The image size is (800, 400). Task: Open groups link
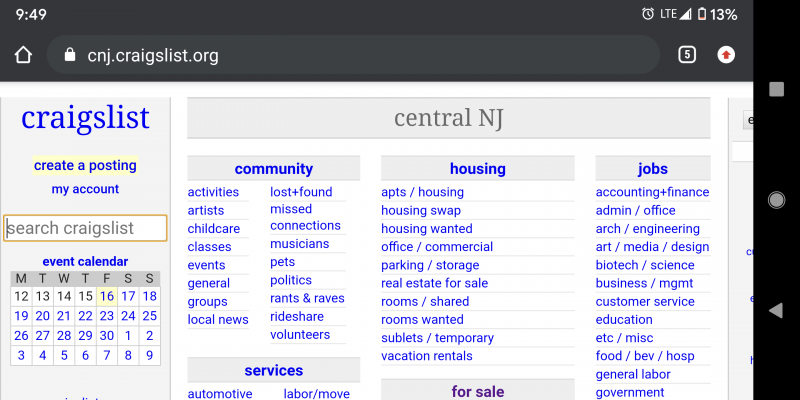coord(207,302)
